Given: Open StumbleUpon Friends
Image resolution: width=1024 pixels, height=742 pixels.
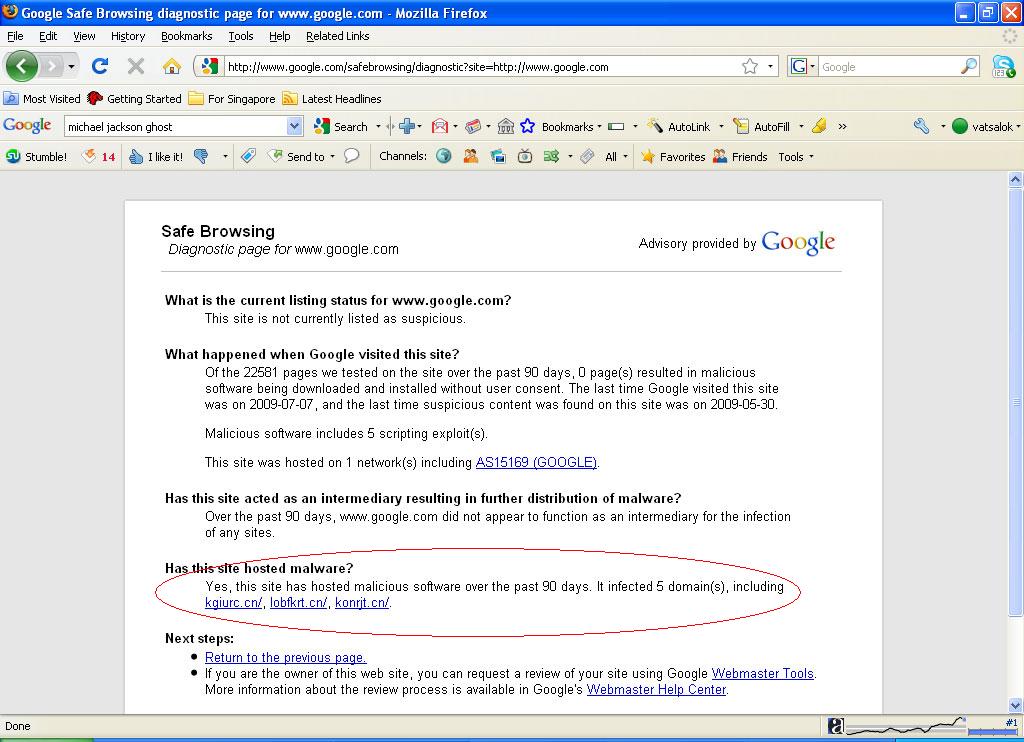Looking at the screenshot, I should pos(740,157).
